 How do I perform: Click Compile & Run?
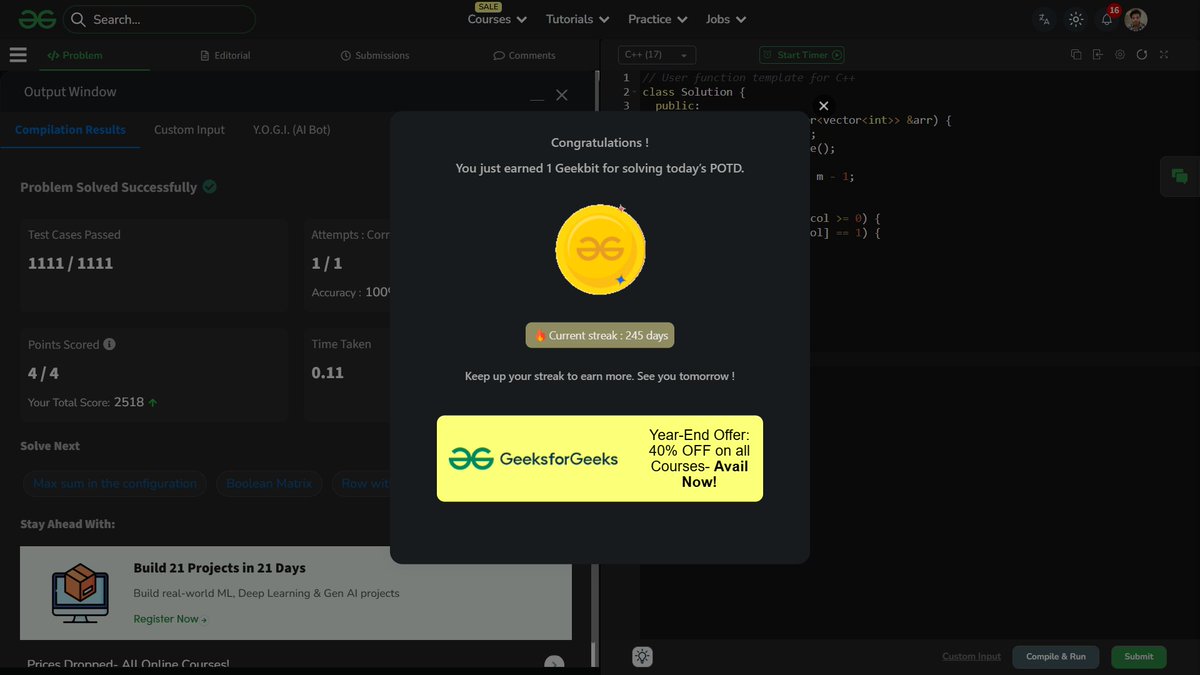1055,656
